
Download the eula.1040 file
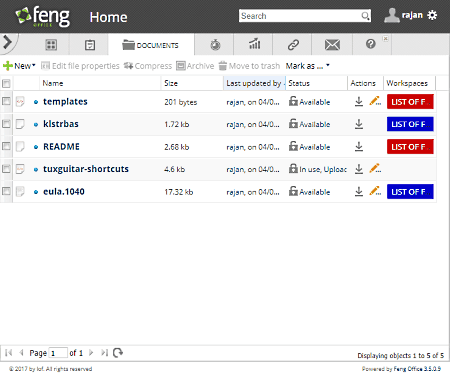tap(359, 191)
